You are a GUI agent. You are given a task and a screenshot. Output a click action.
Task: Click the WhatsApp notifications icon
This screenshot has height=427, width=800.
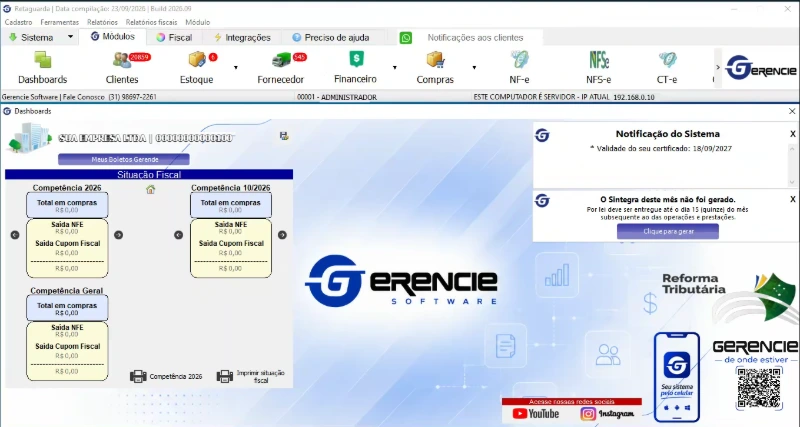click(x=406, y=38)
